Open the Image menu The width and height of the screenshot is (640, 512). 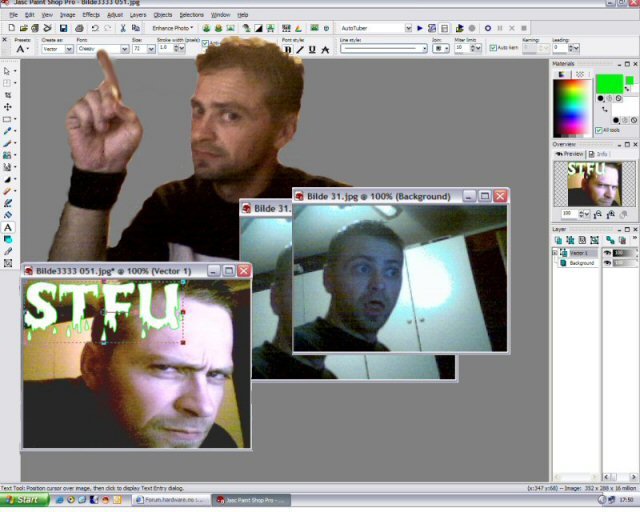point(67,15)
